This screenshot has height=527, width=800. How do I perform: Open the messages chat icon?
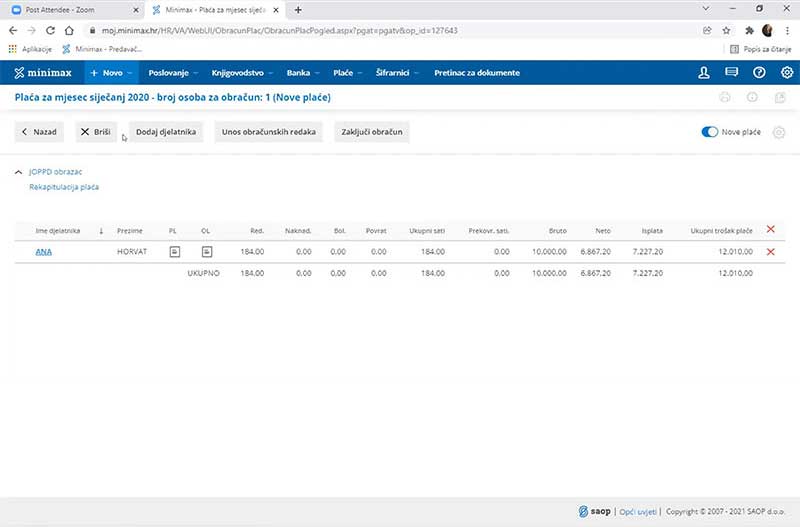click(731, 73)
